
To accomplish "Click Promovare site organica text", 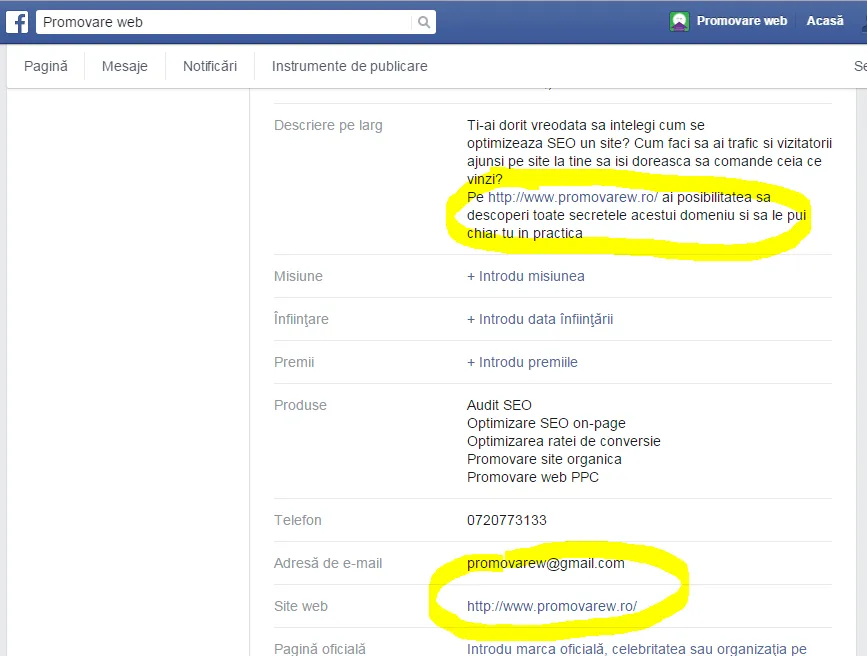I will tap(544, 459).
